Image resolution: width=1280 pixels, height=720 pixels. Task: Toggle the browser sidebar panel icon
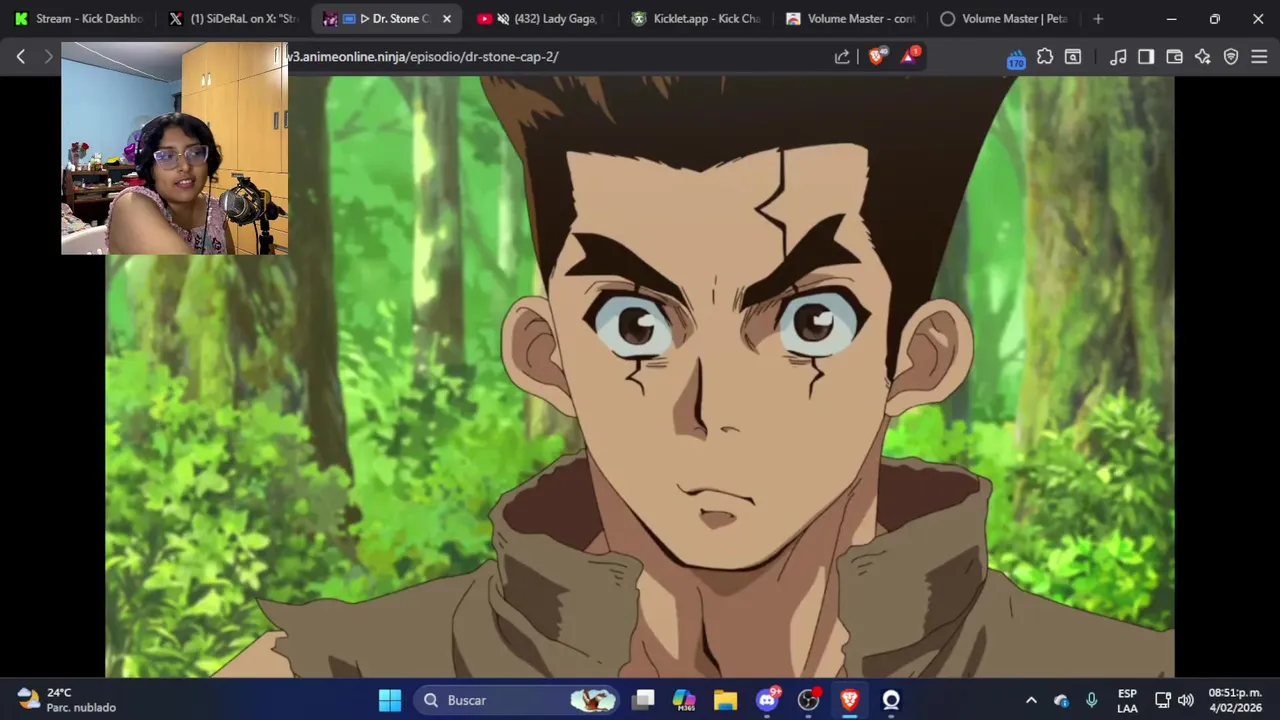pos(1146,57)
